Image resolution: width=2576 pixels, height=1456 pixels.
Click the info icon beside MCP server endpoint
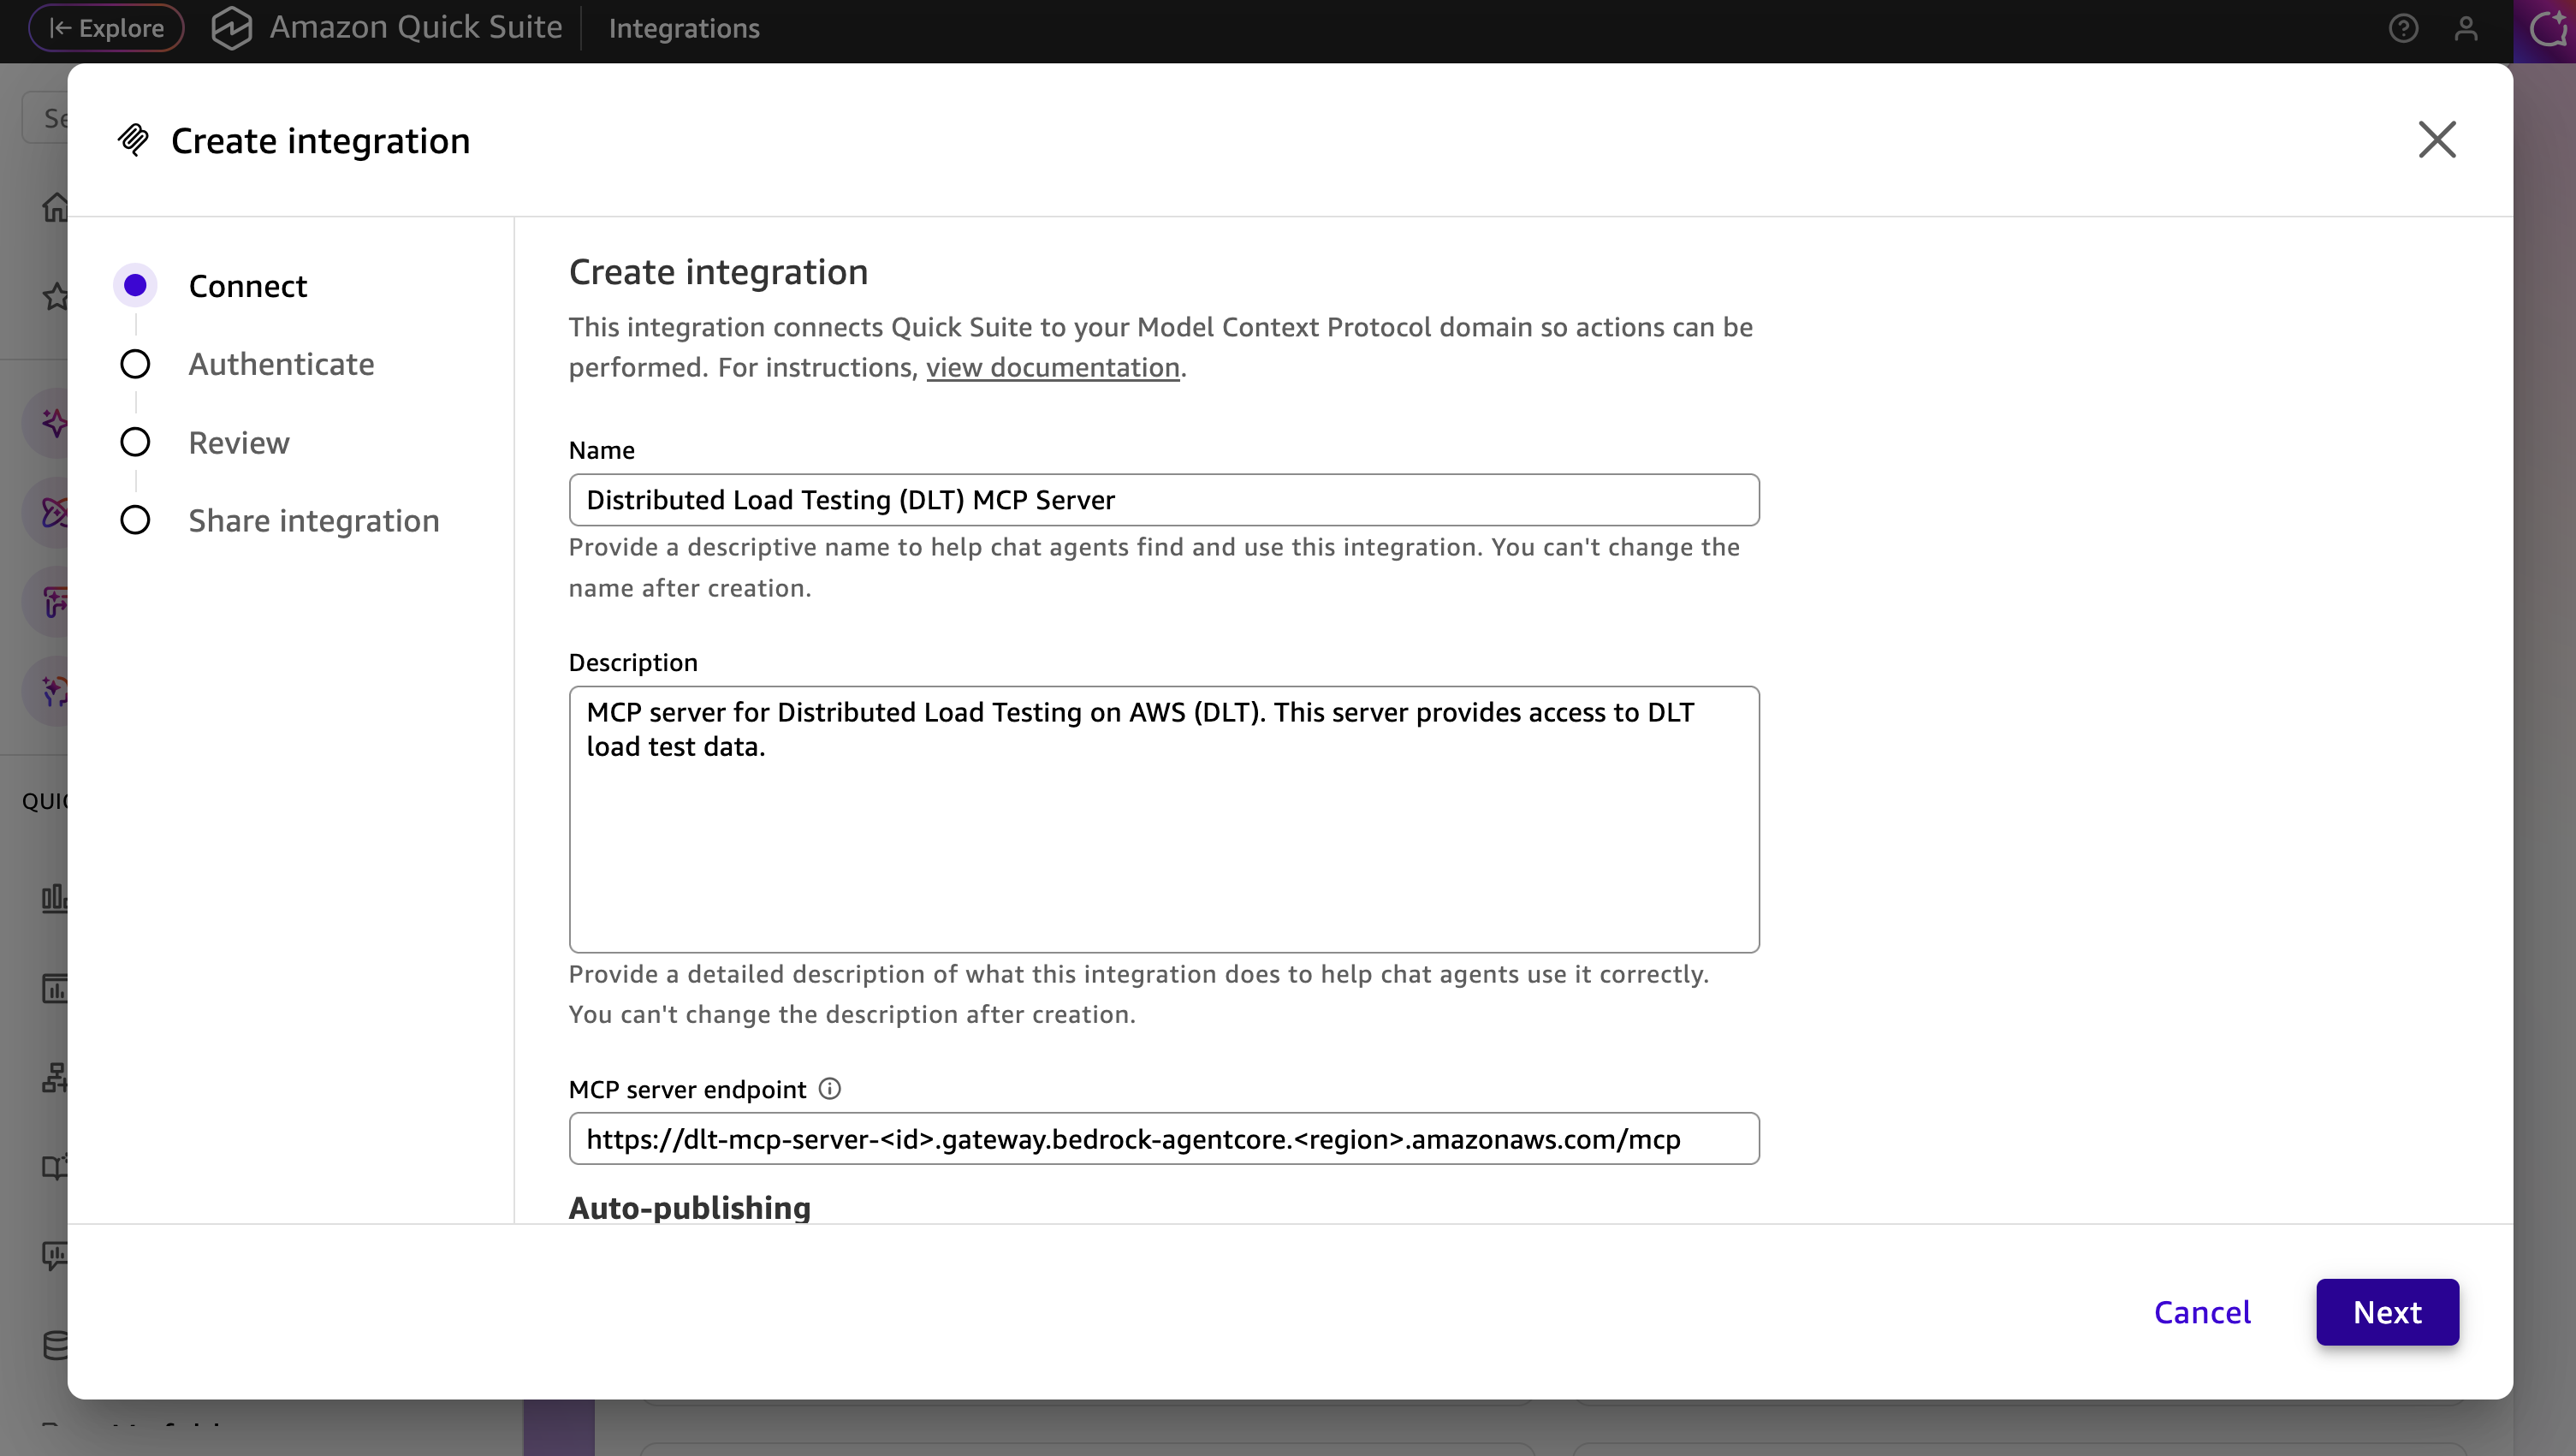point(830,1088)
